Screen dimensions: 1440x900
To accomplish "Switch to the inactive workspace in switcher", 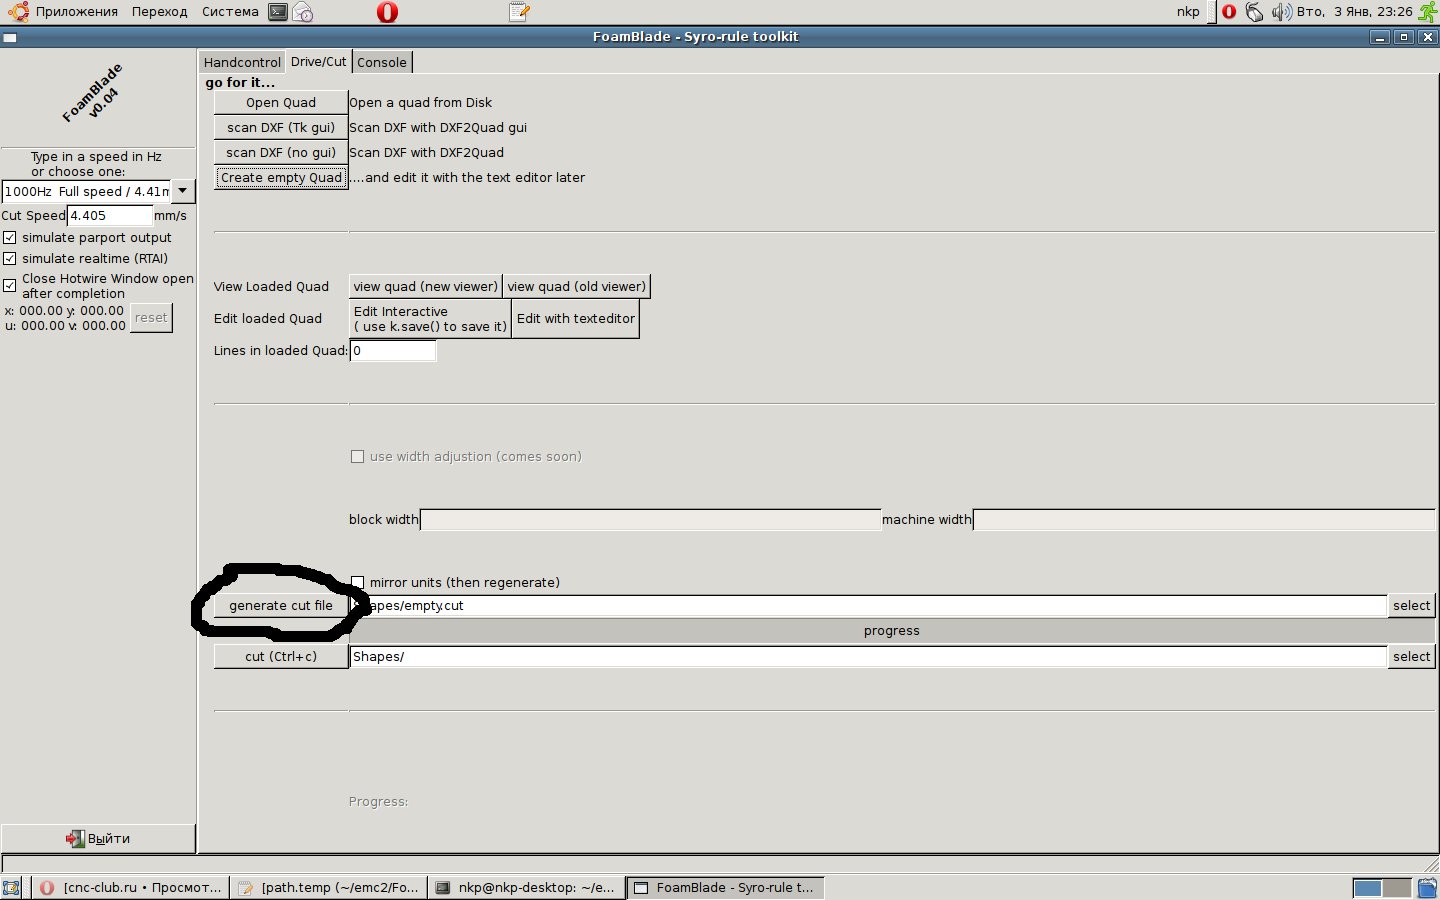I will (x=1396, y=887).
